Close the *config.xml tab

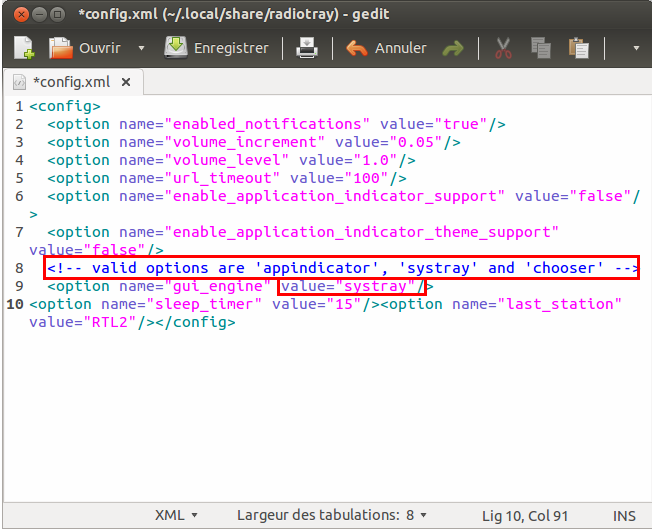pyautogui.click(x=126, y=82)
